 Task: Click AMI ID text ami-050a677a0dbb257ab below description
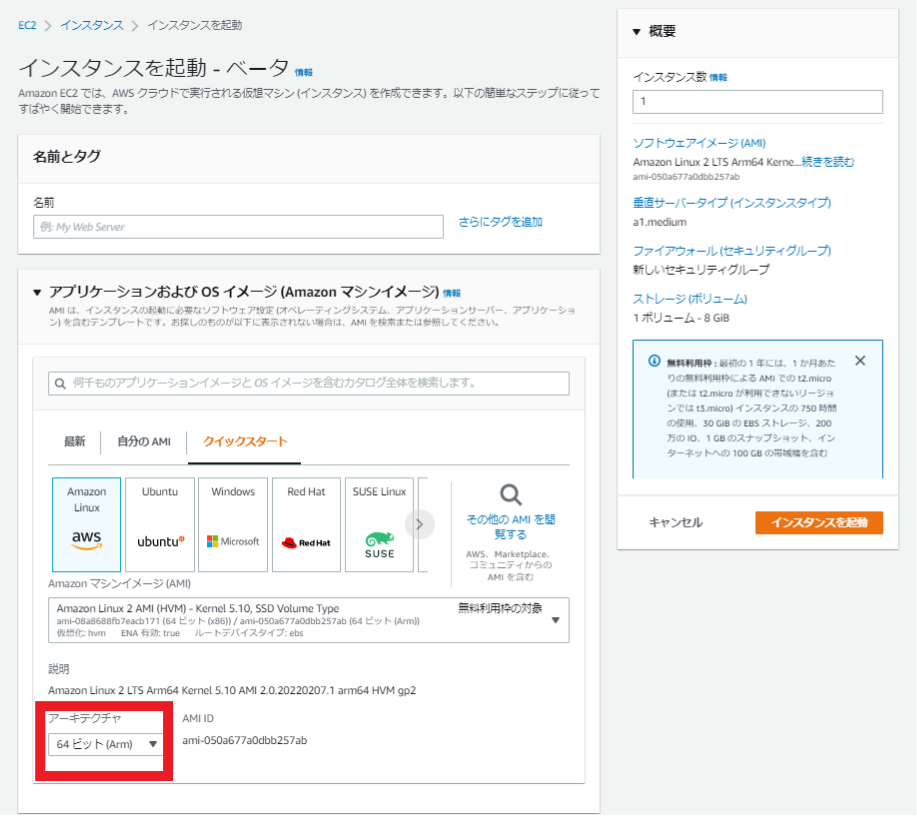coord(244,740)
